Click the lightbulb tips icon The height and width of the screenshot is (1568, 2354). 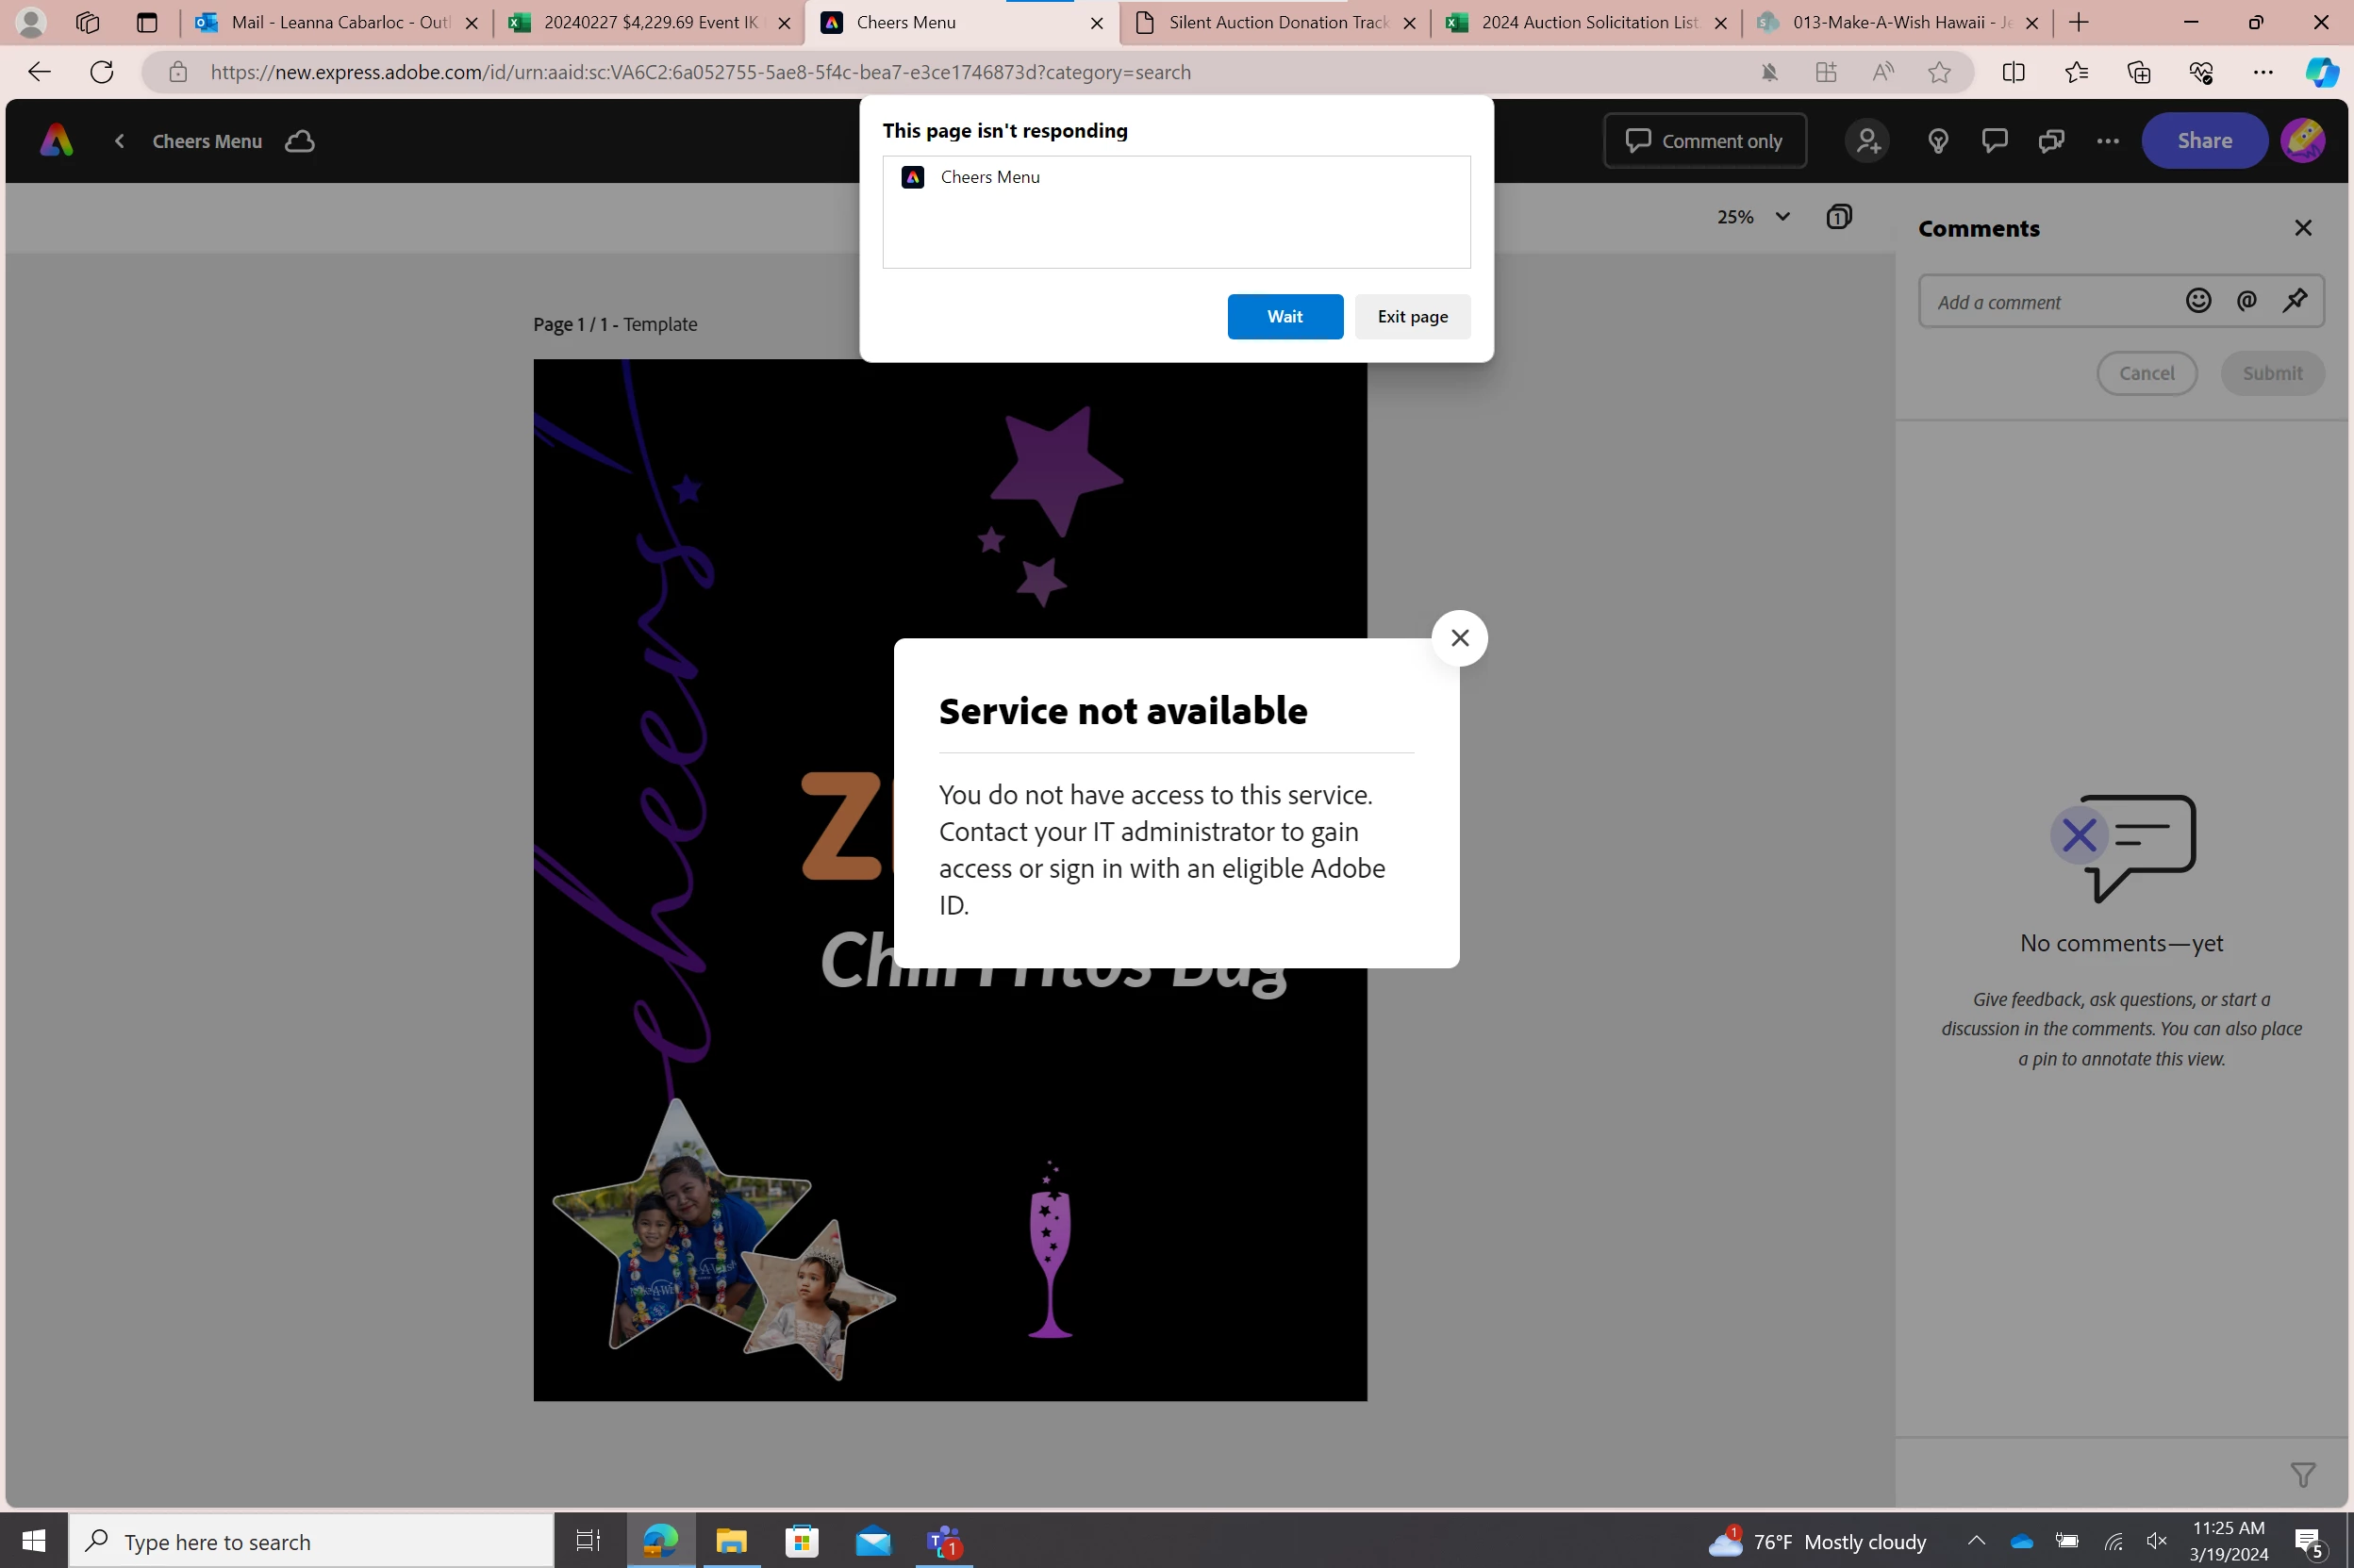1937,141
